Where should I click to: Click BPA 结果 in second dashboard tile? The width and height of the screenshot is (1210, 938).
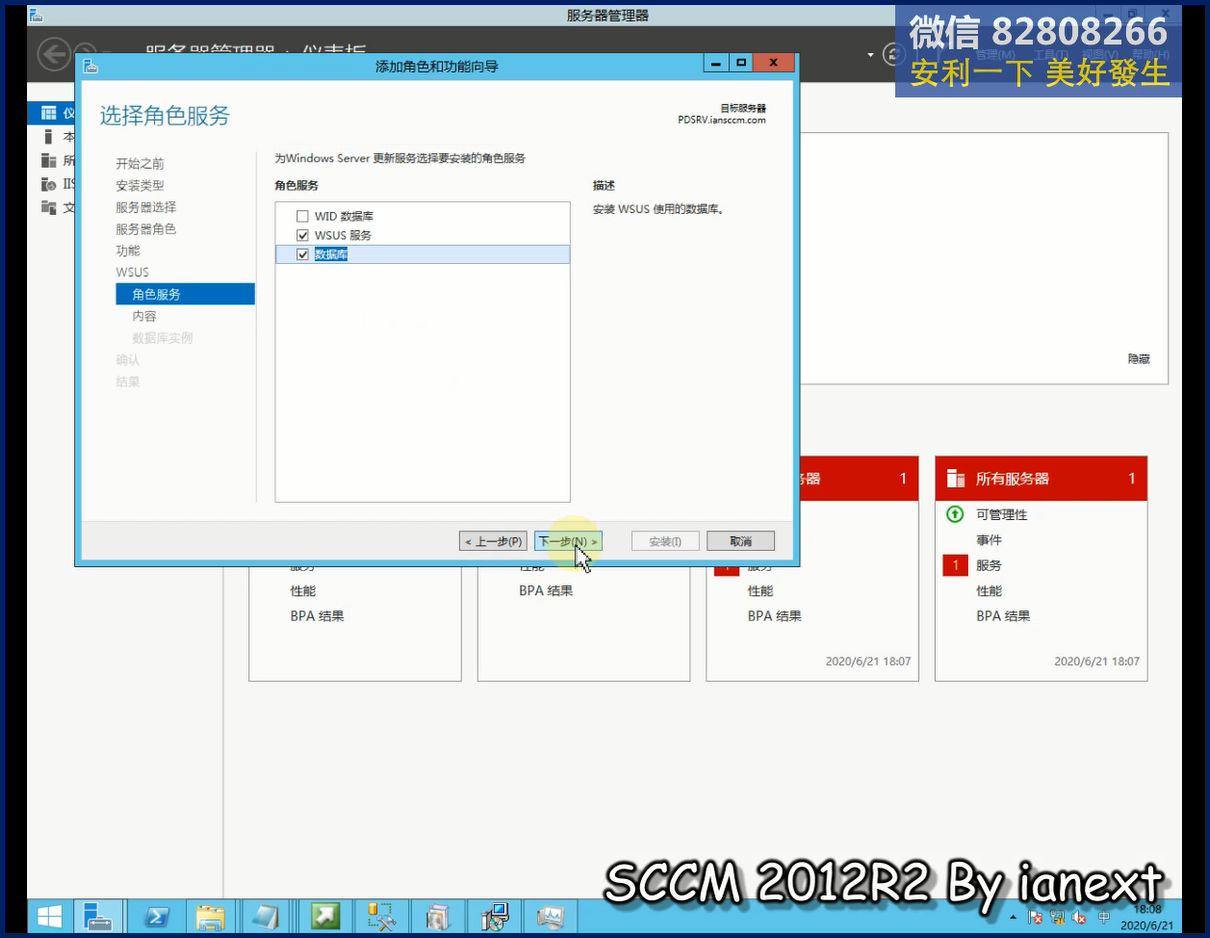click(546, 591)
